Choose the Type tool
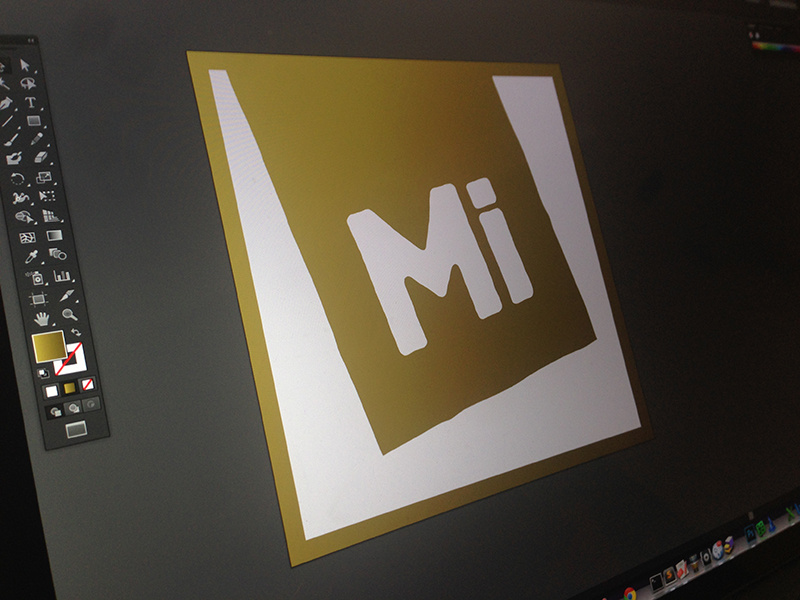Image resolution: width=800 pixels, height=600 pixels. tap(31, 102)
